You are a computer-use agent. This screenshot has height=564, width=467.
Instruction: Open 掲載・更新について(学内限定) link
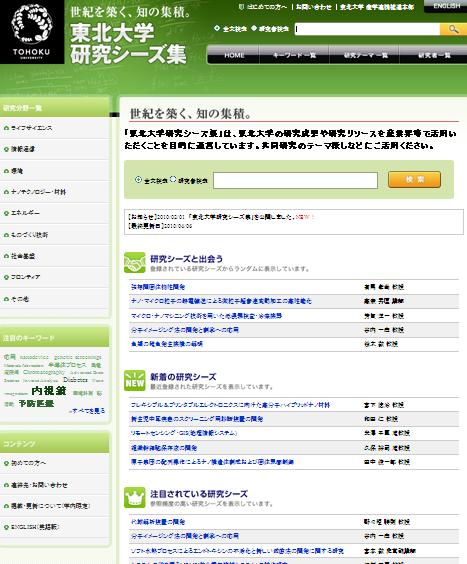coord(50,506)
